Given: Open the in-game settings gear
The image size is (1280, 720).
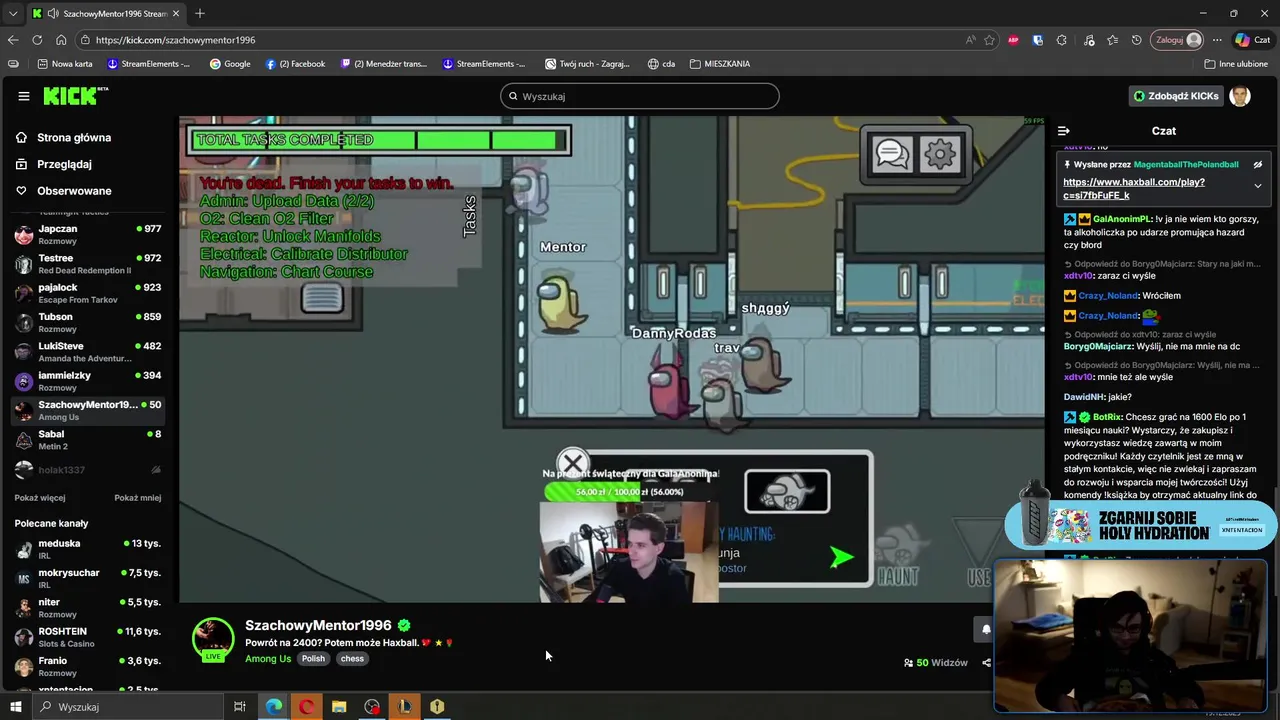Looking at the screenshot, I should pos(940,154).
